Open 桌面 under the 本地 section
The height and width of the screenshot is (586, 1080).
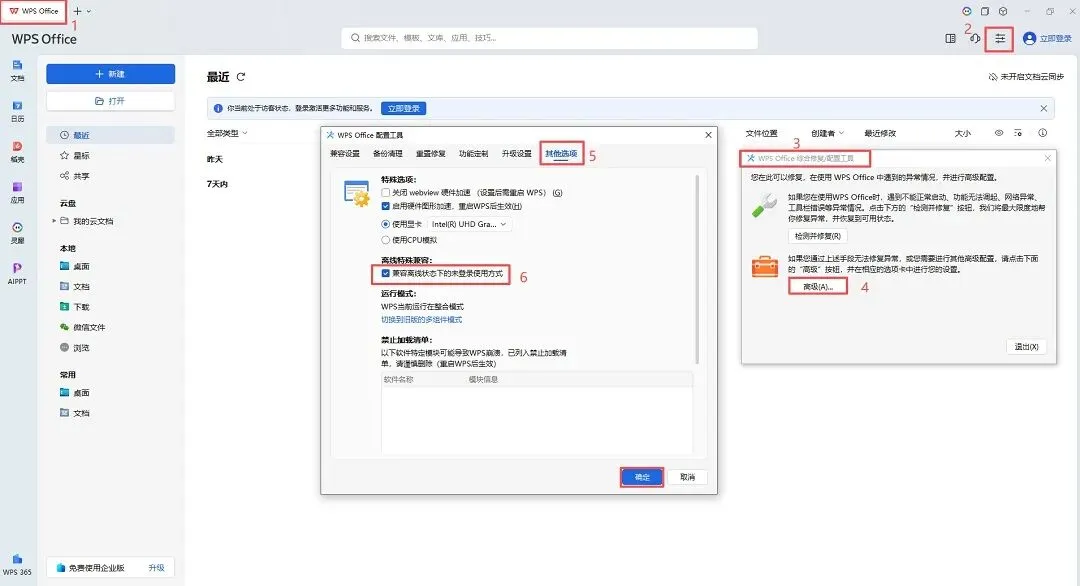(x=74, y=266)
